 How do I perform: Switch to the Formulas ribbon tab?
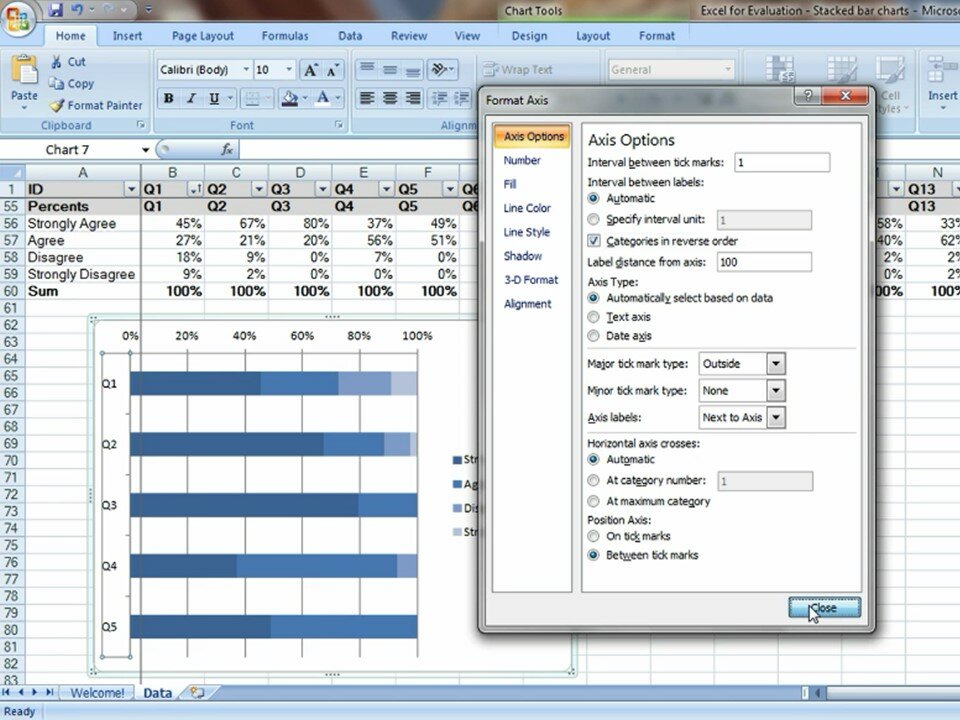click(285, 36)
